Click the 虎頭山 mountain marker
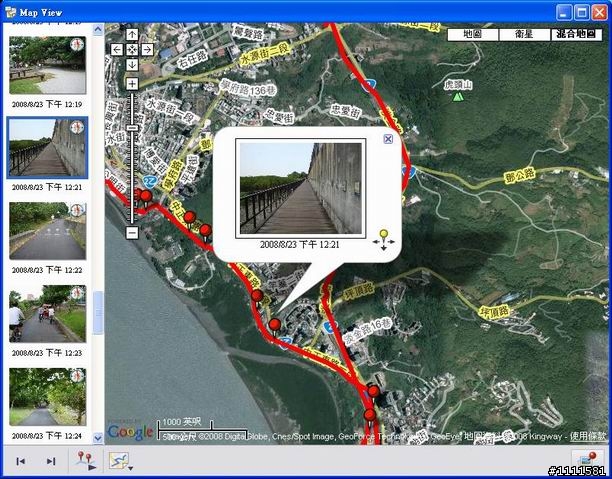This screenshot has height=479, width=612. coord(458,96)
